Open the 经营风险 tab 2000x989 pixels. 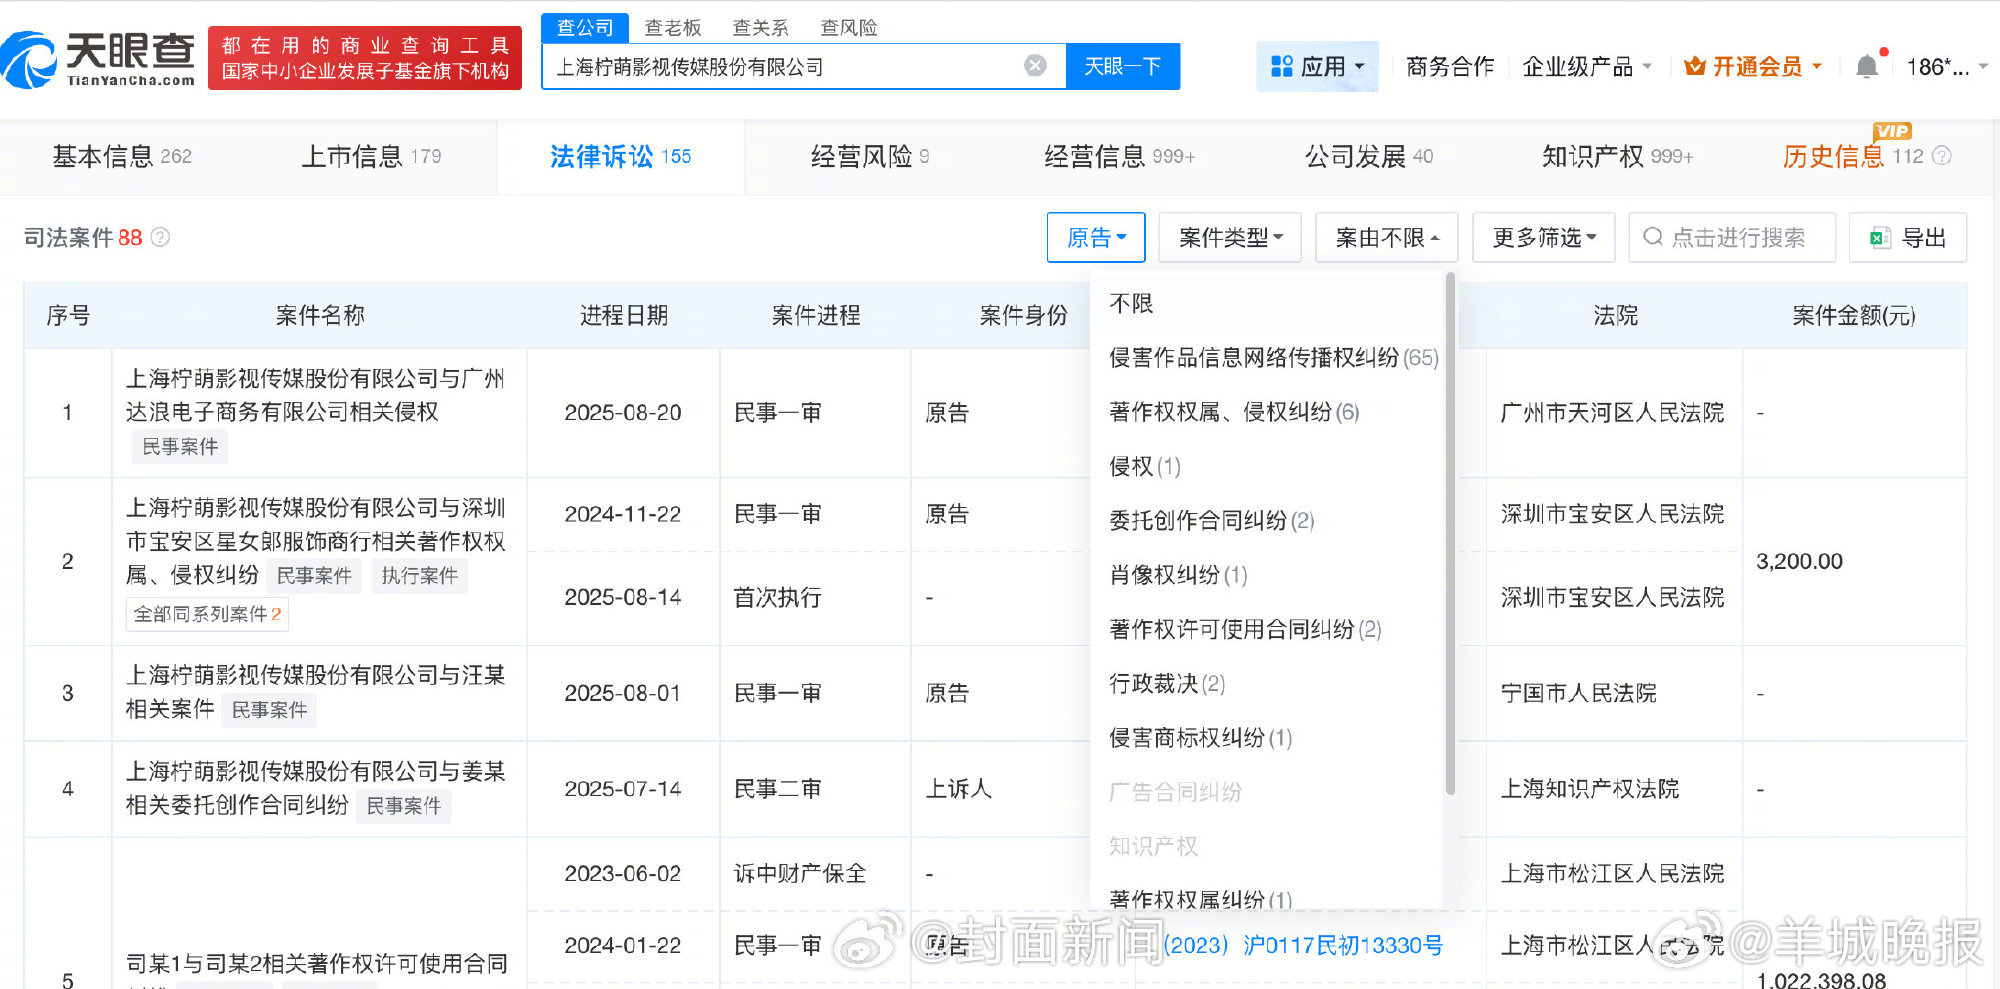coord(870,156)
